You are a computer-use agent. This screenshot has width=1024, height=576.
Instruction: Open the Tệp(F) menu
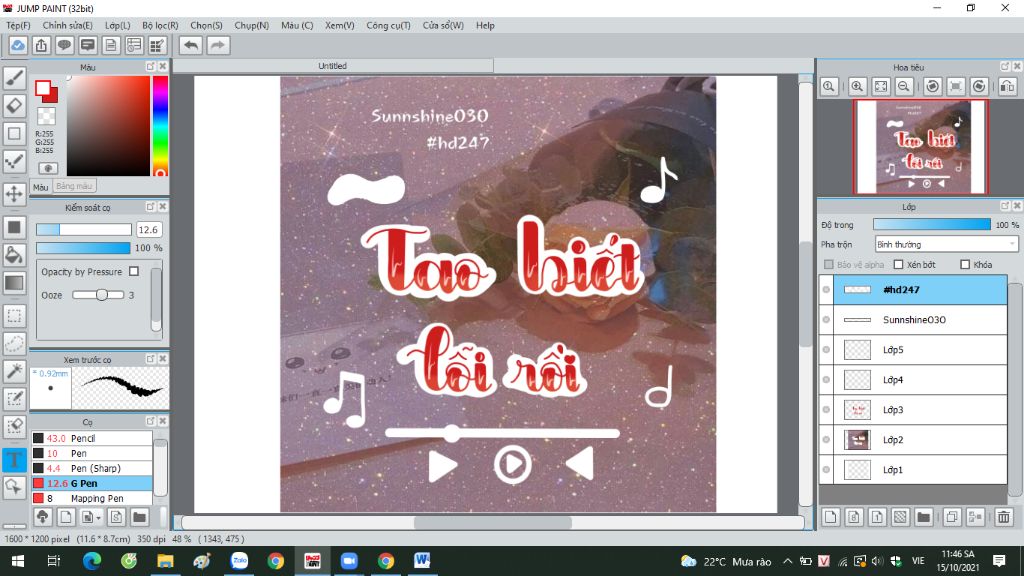(x=18, y=25)
